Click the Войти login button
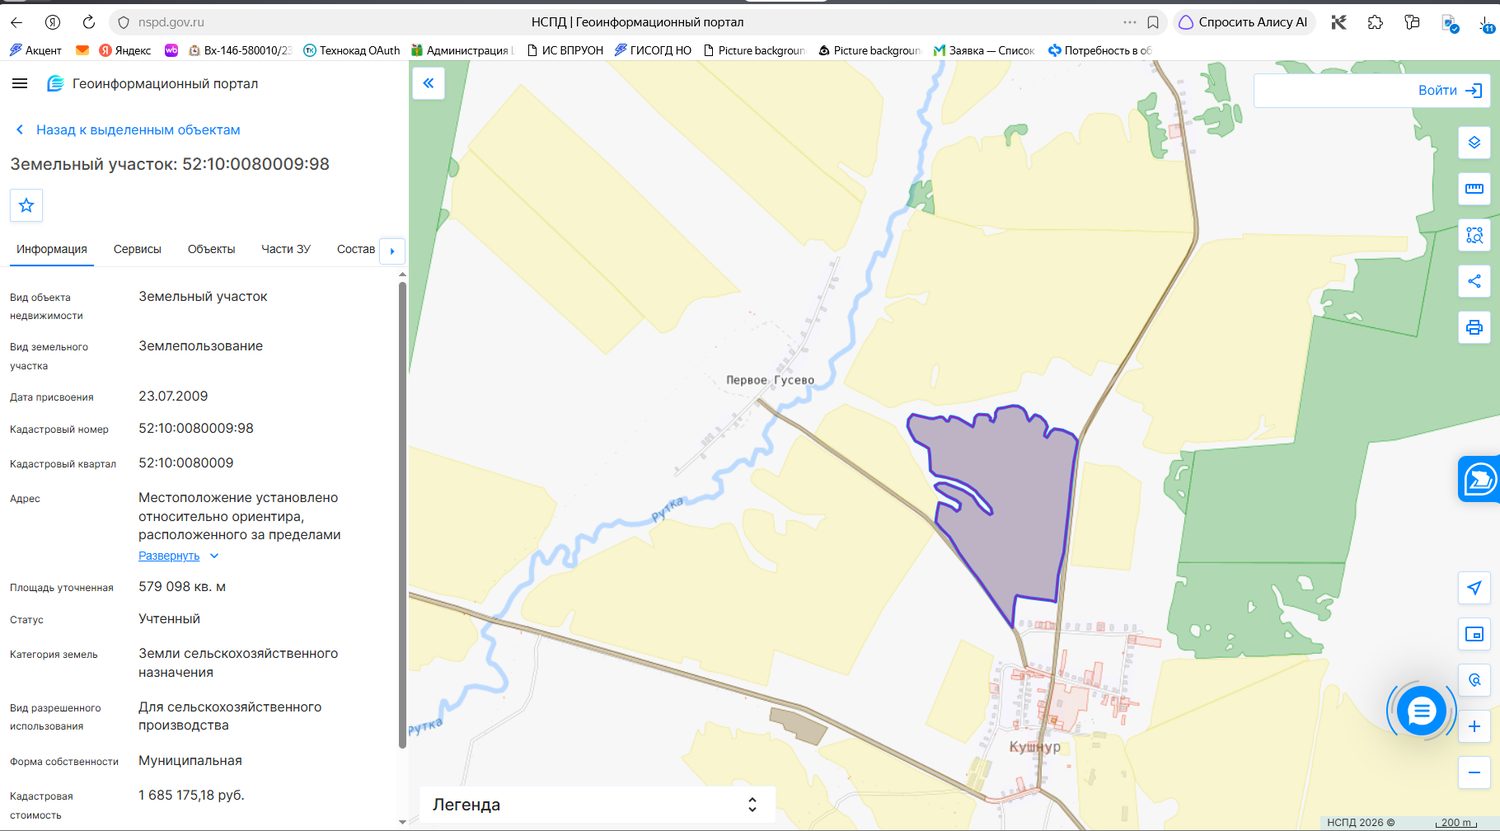The height and width of the screenshot is (831, 1500). pyautogui.click(x=1450, y=90)
